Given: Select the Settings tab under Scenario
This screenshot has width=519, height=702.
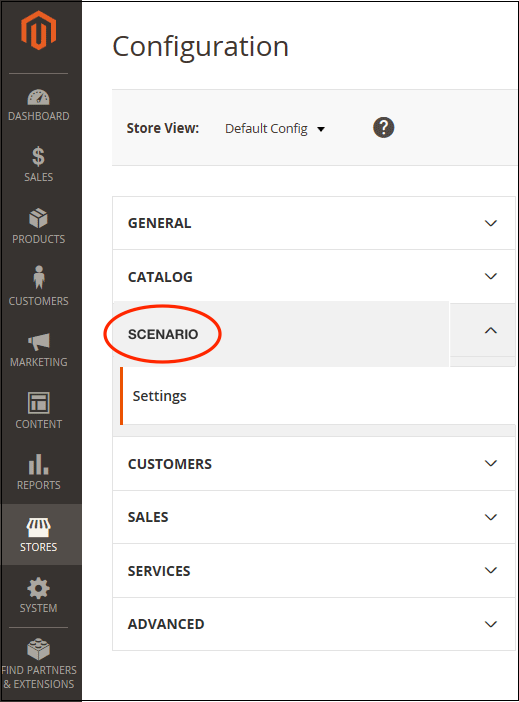Looking at the screenshot, I should point(318,396).
